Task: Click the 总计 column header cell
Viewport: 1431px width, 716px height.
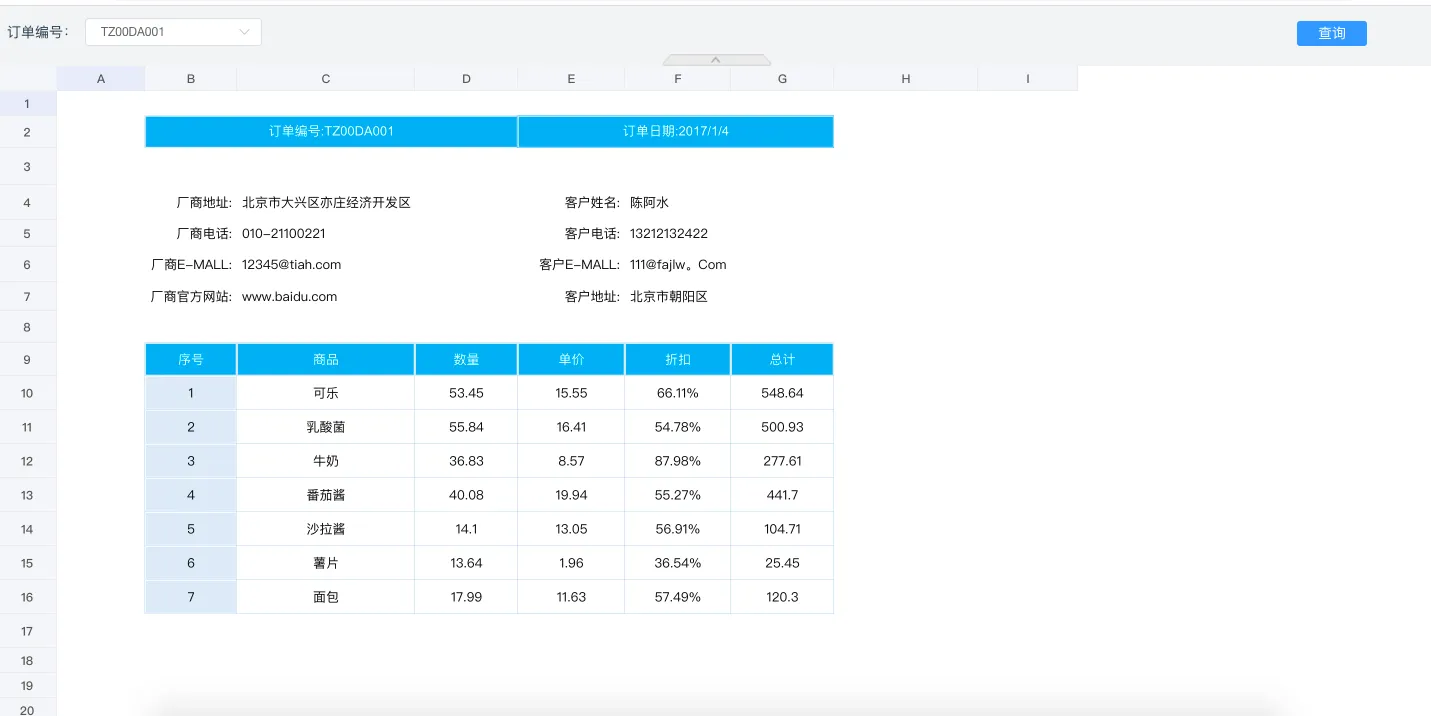Action: (782, 360)
